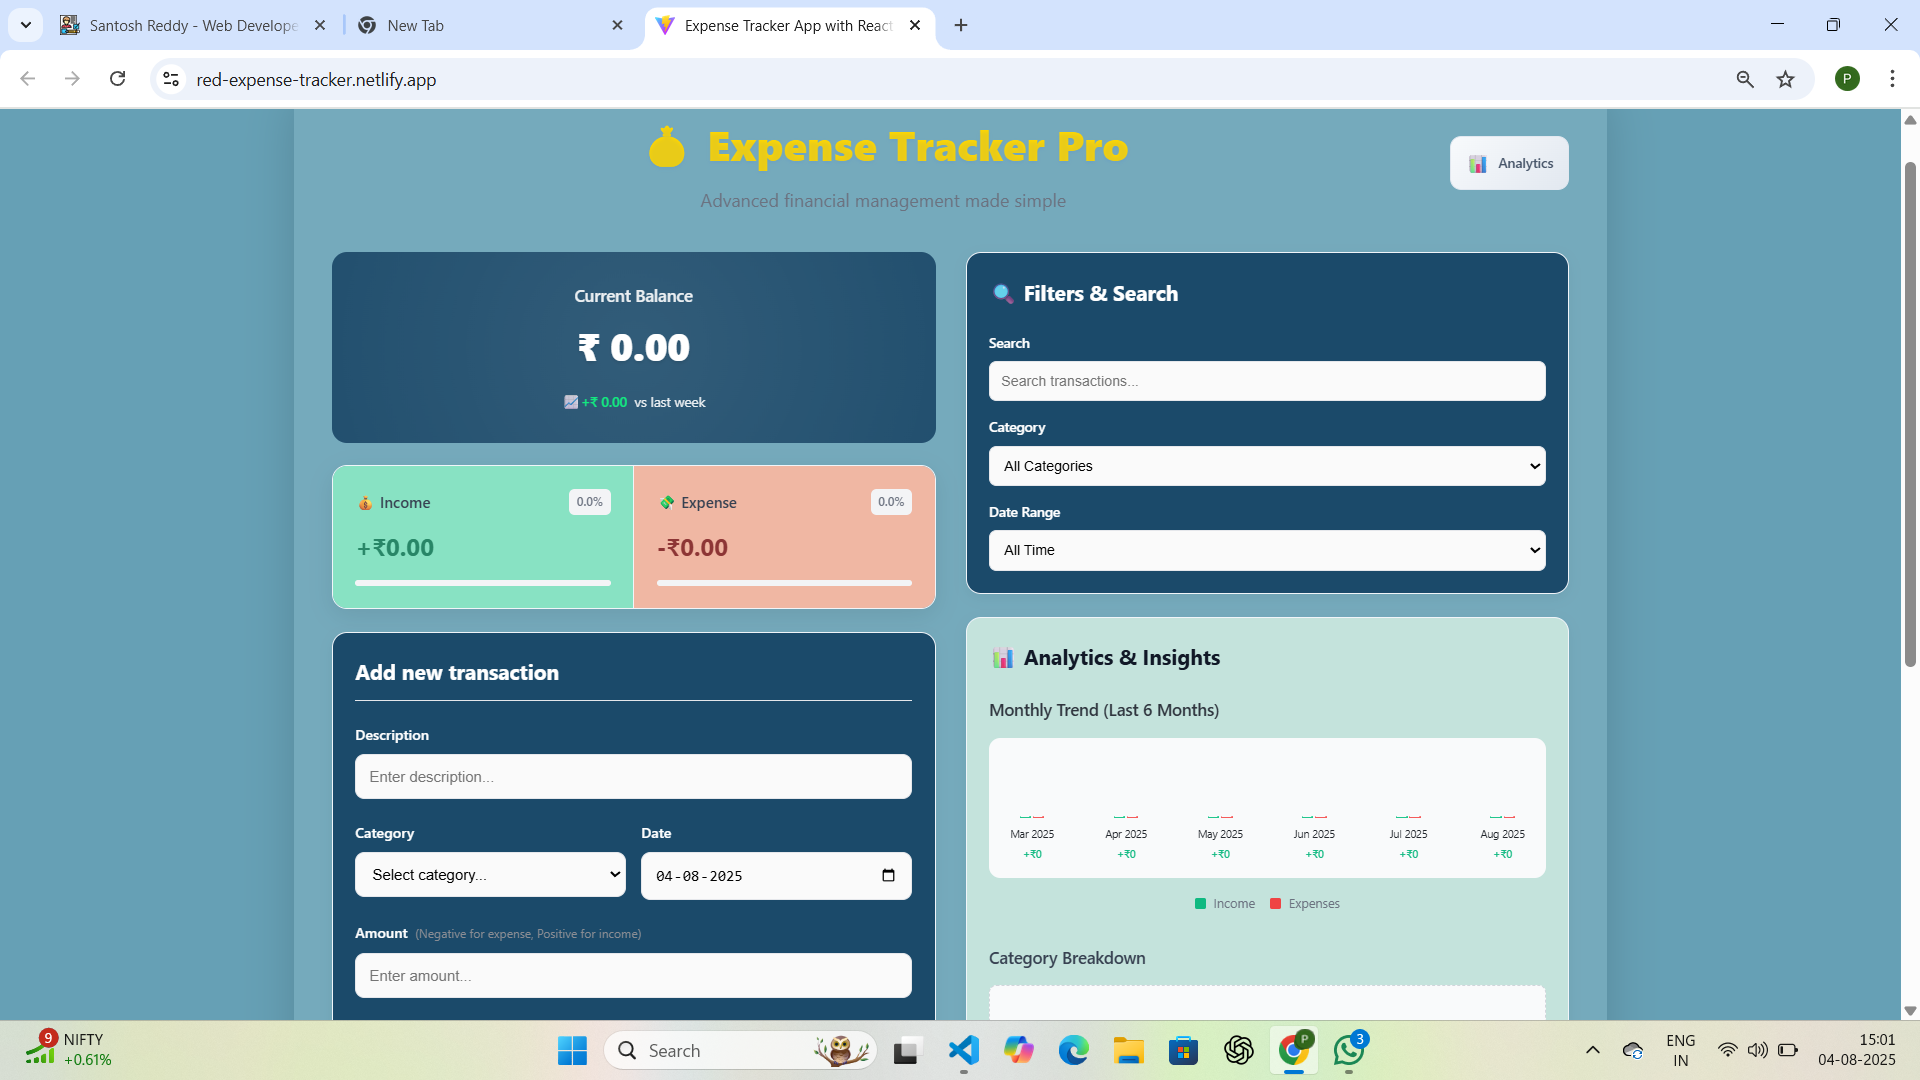This screenshot has width=1920, height=1080.
Task: Click the money bag logo icon
Action: (x=666, y=147)
